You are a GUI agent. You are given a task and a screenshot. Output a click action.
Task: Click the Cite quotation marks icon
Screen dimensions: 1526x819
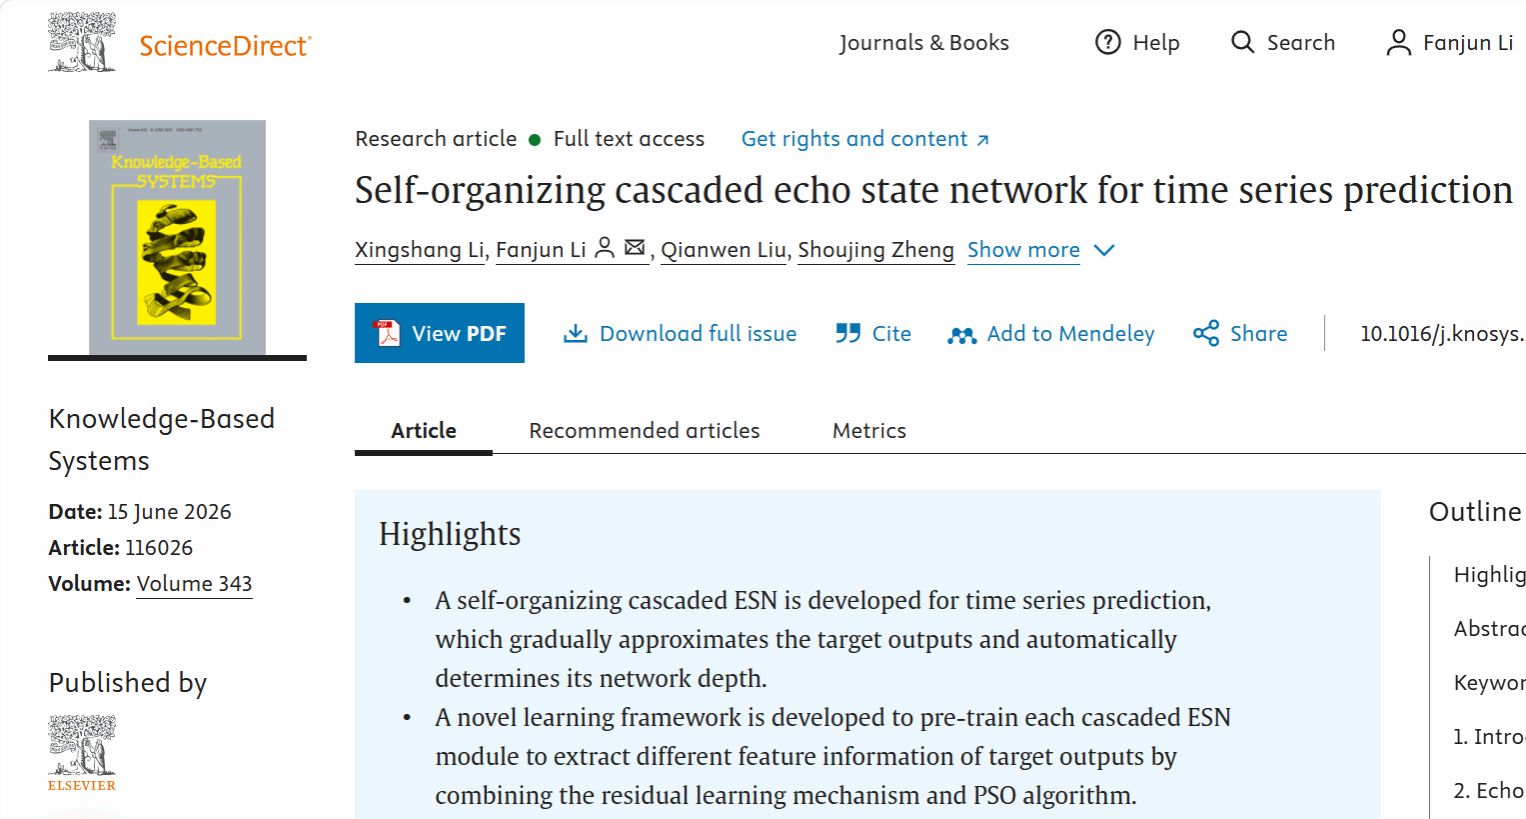point(848,333)
